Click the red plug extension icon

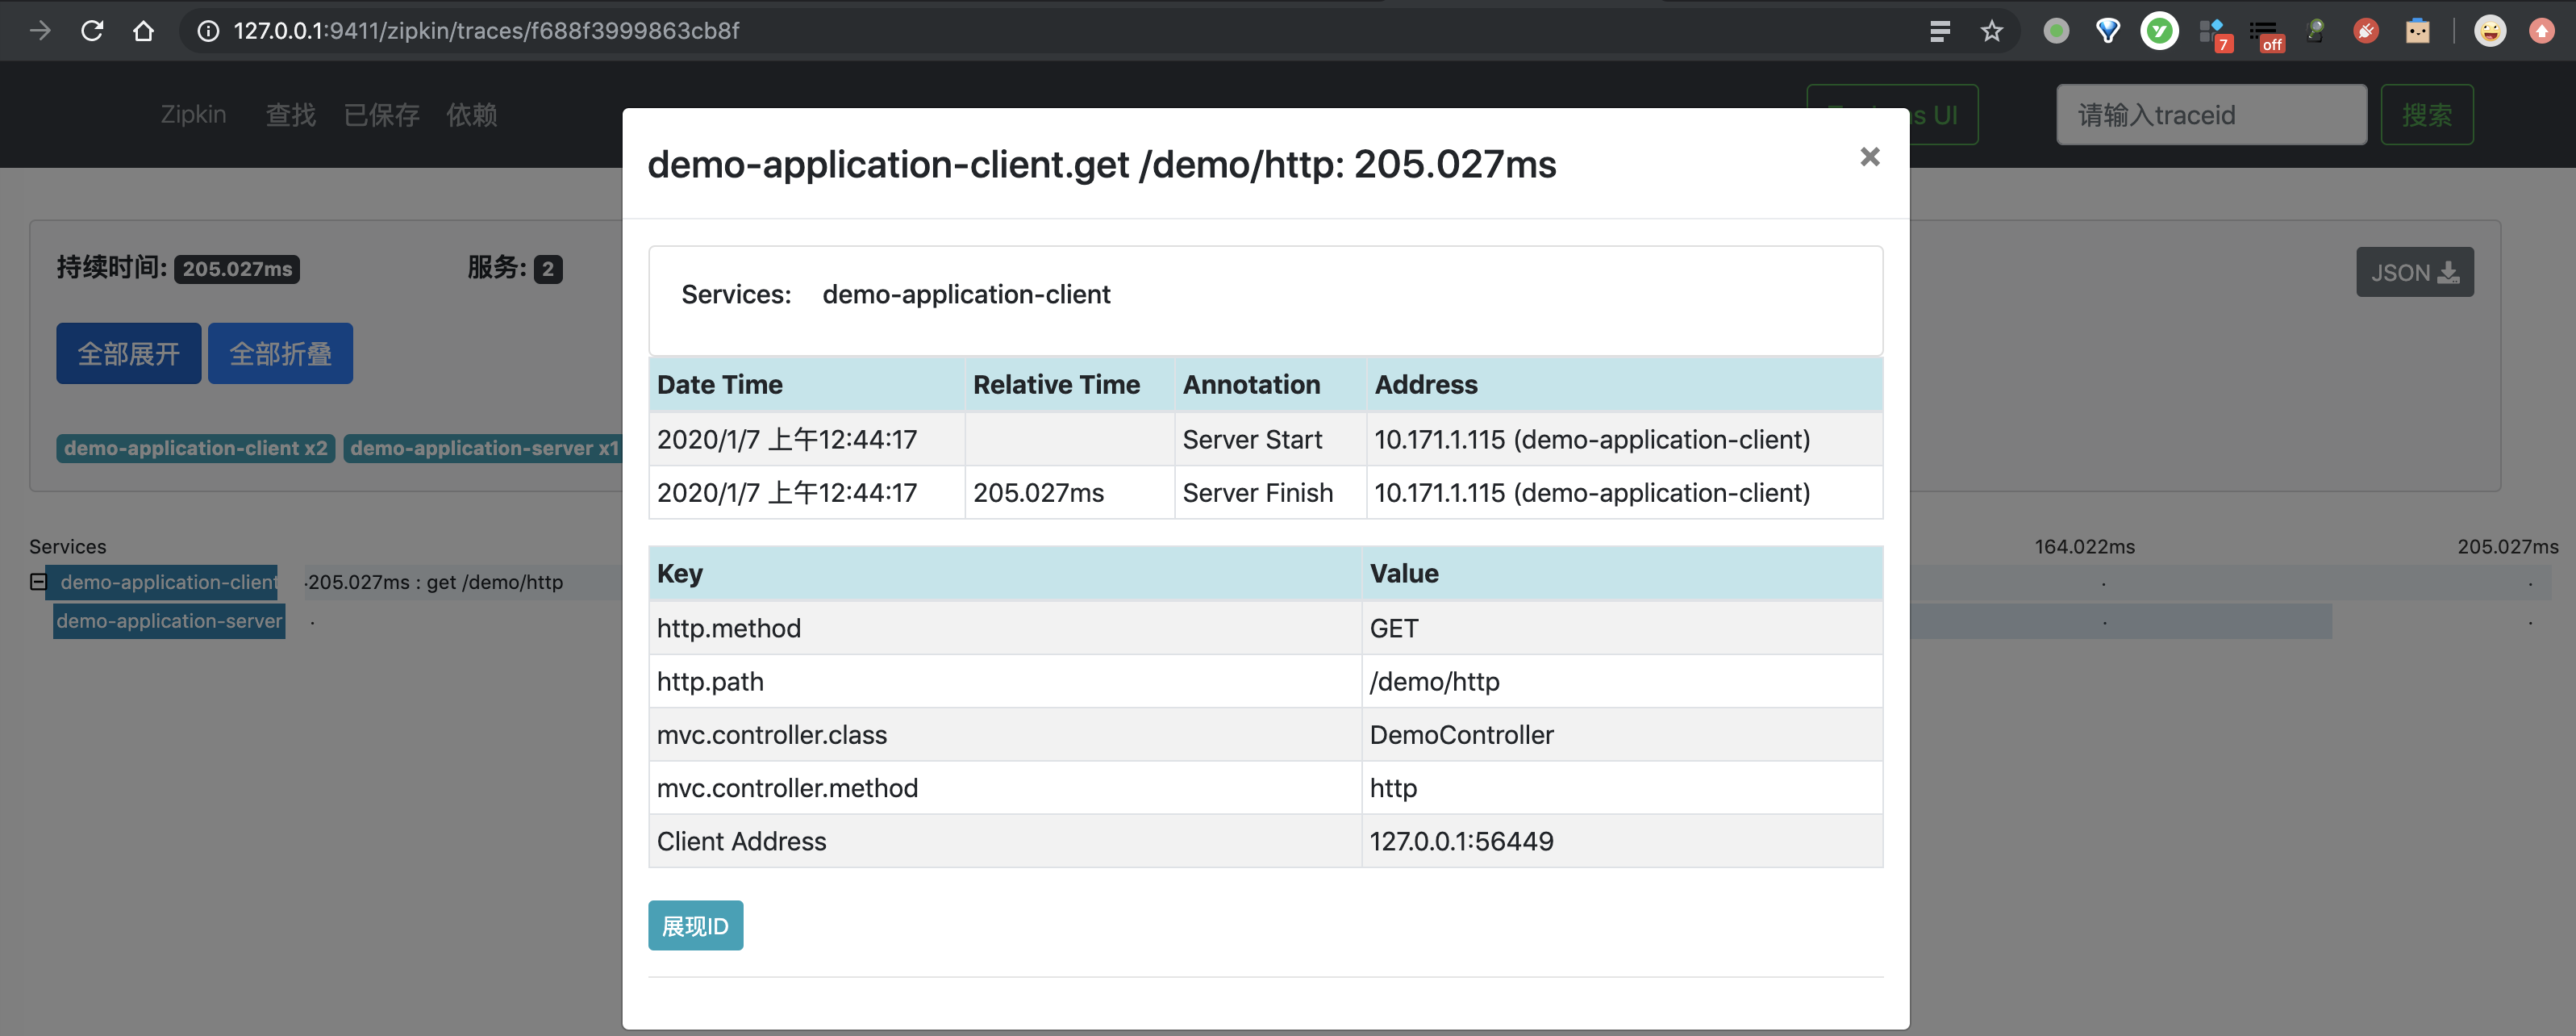click(2365, 31)
